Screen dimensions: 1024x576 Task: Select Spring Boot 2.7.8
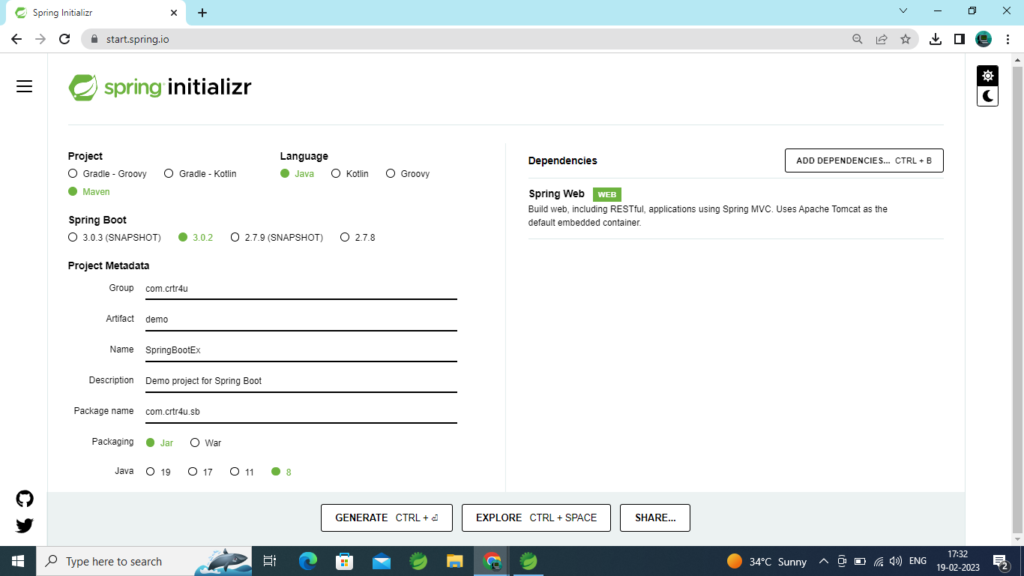point(358,237)
